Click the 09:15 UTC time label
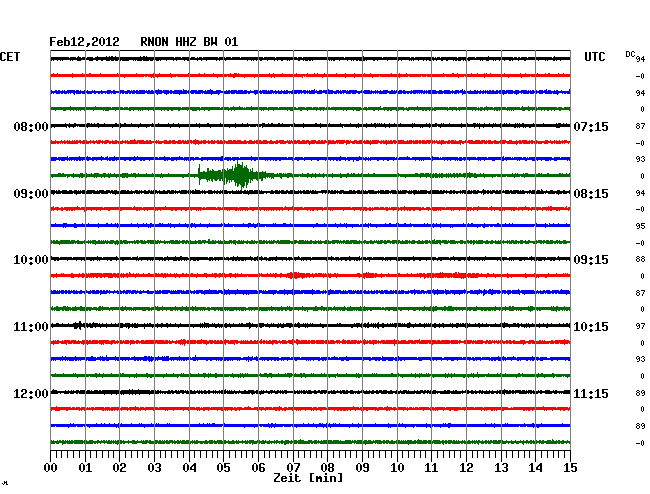 (591, 260)
